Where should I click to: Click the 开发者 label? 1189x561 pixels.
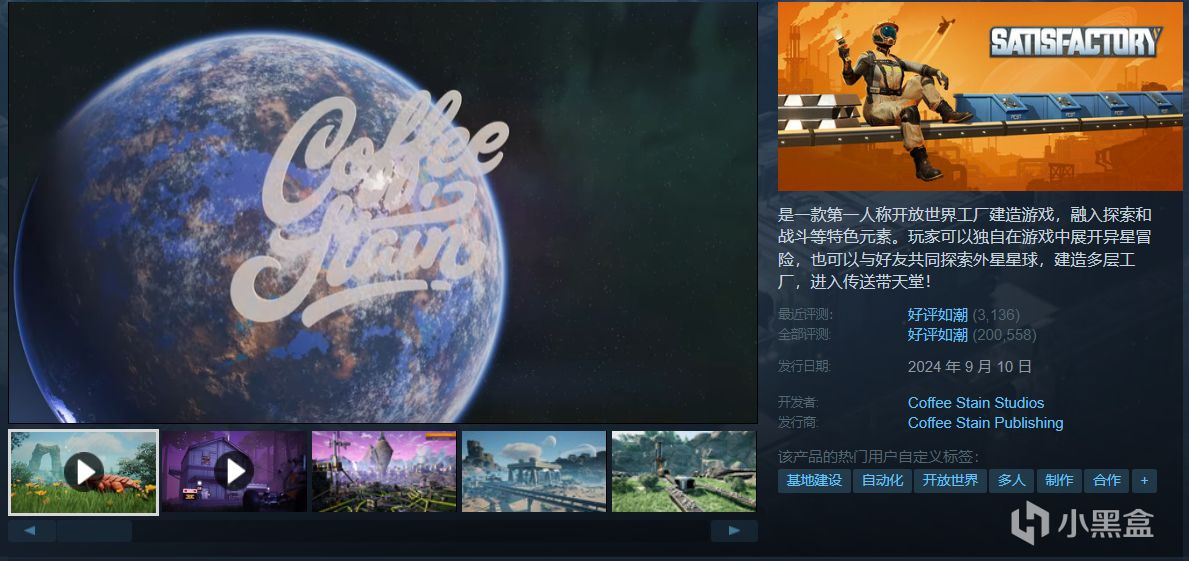[x=798, y=403]
